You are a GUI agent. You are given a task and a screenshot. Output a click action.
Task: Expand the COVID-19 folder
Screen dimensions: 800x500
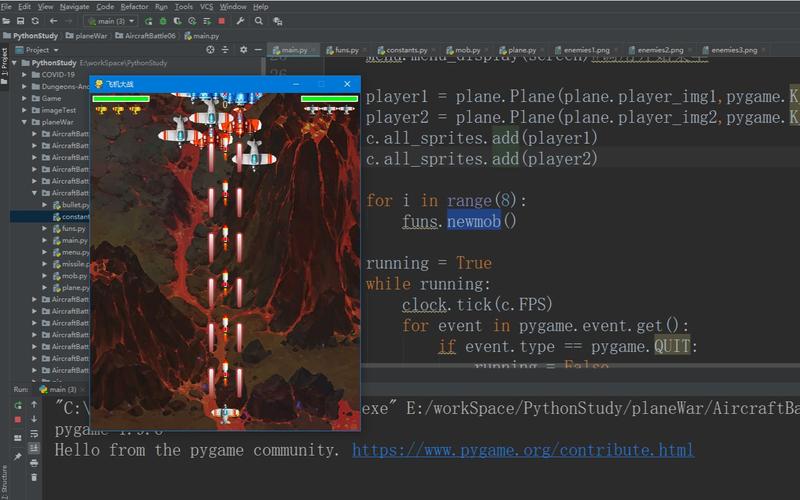24,74
